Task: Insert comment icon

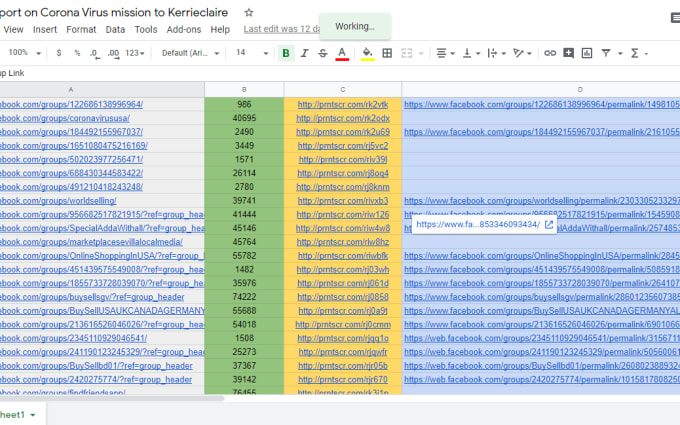Action: point(568,53)
